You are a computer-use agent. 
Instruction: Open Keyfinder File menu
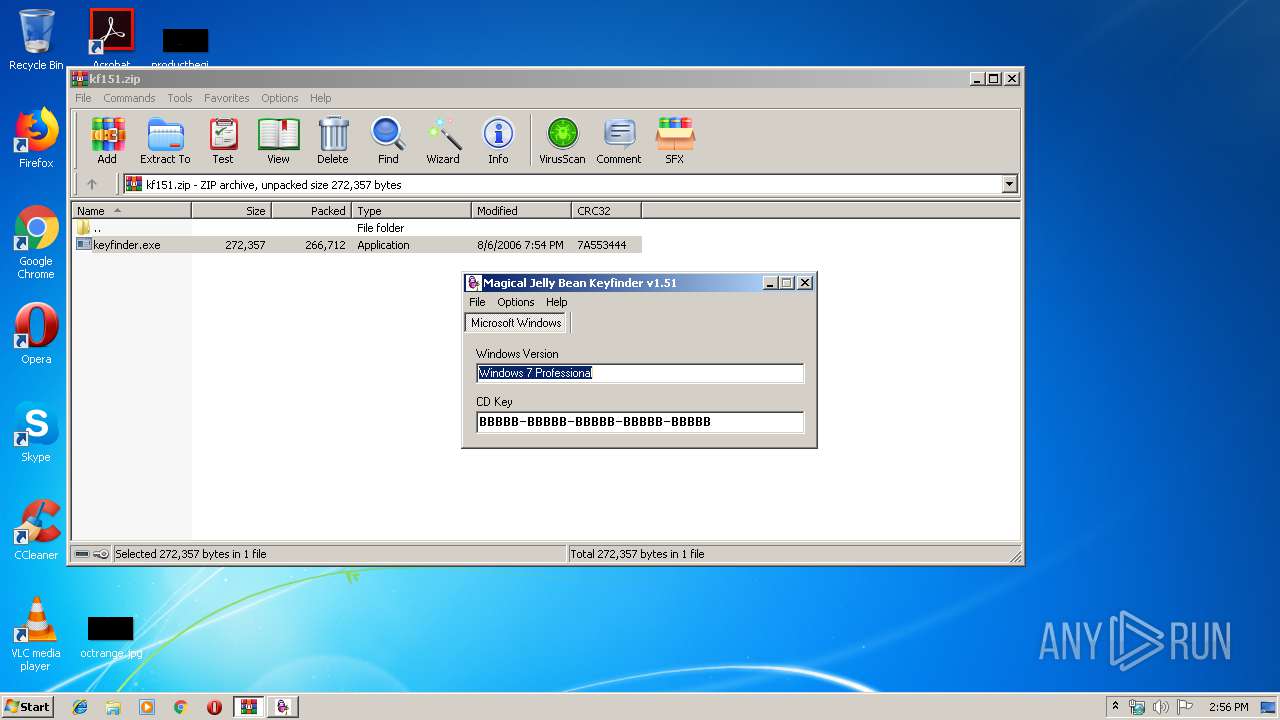click(477, 302)
